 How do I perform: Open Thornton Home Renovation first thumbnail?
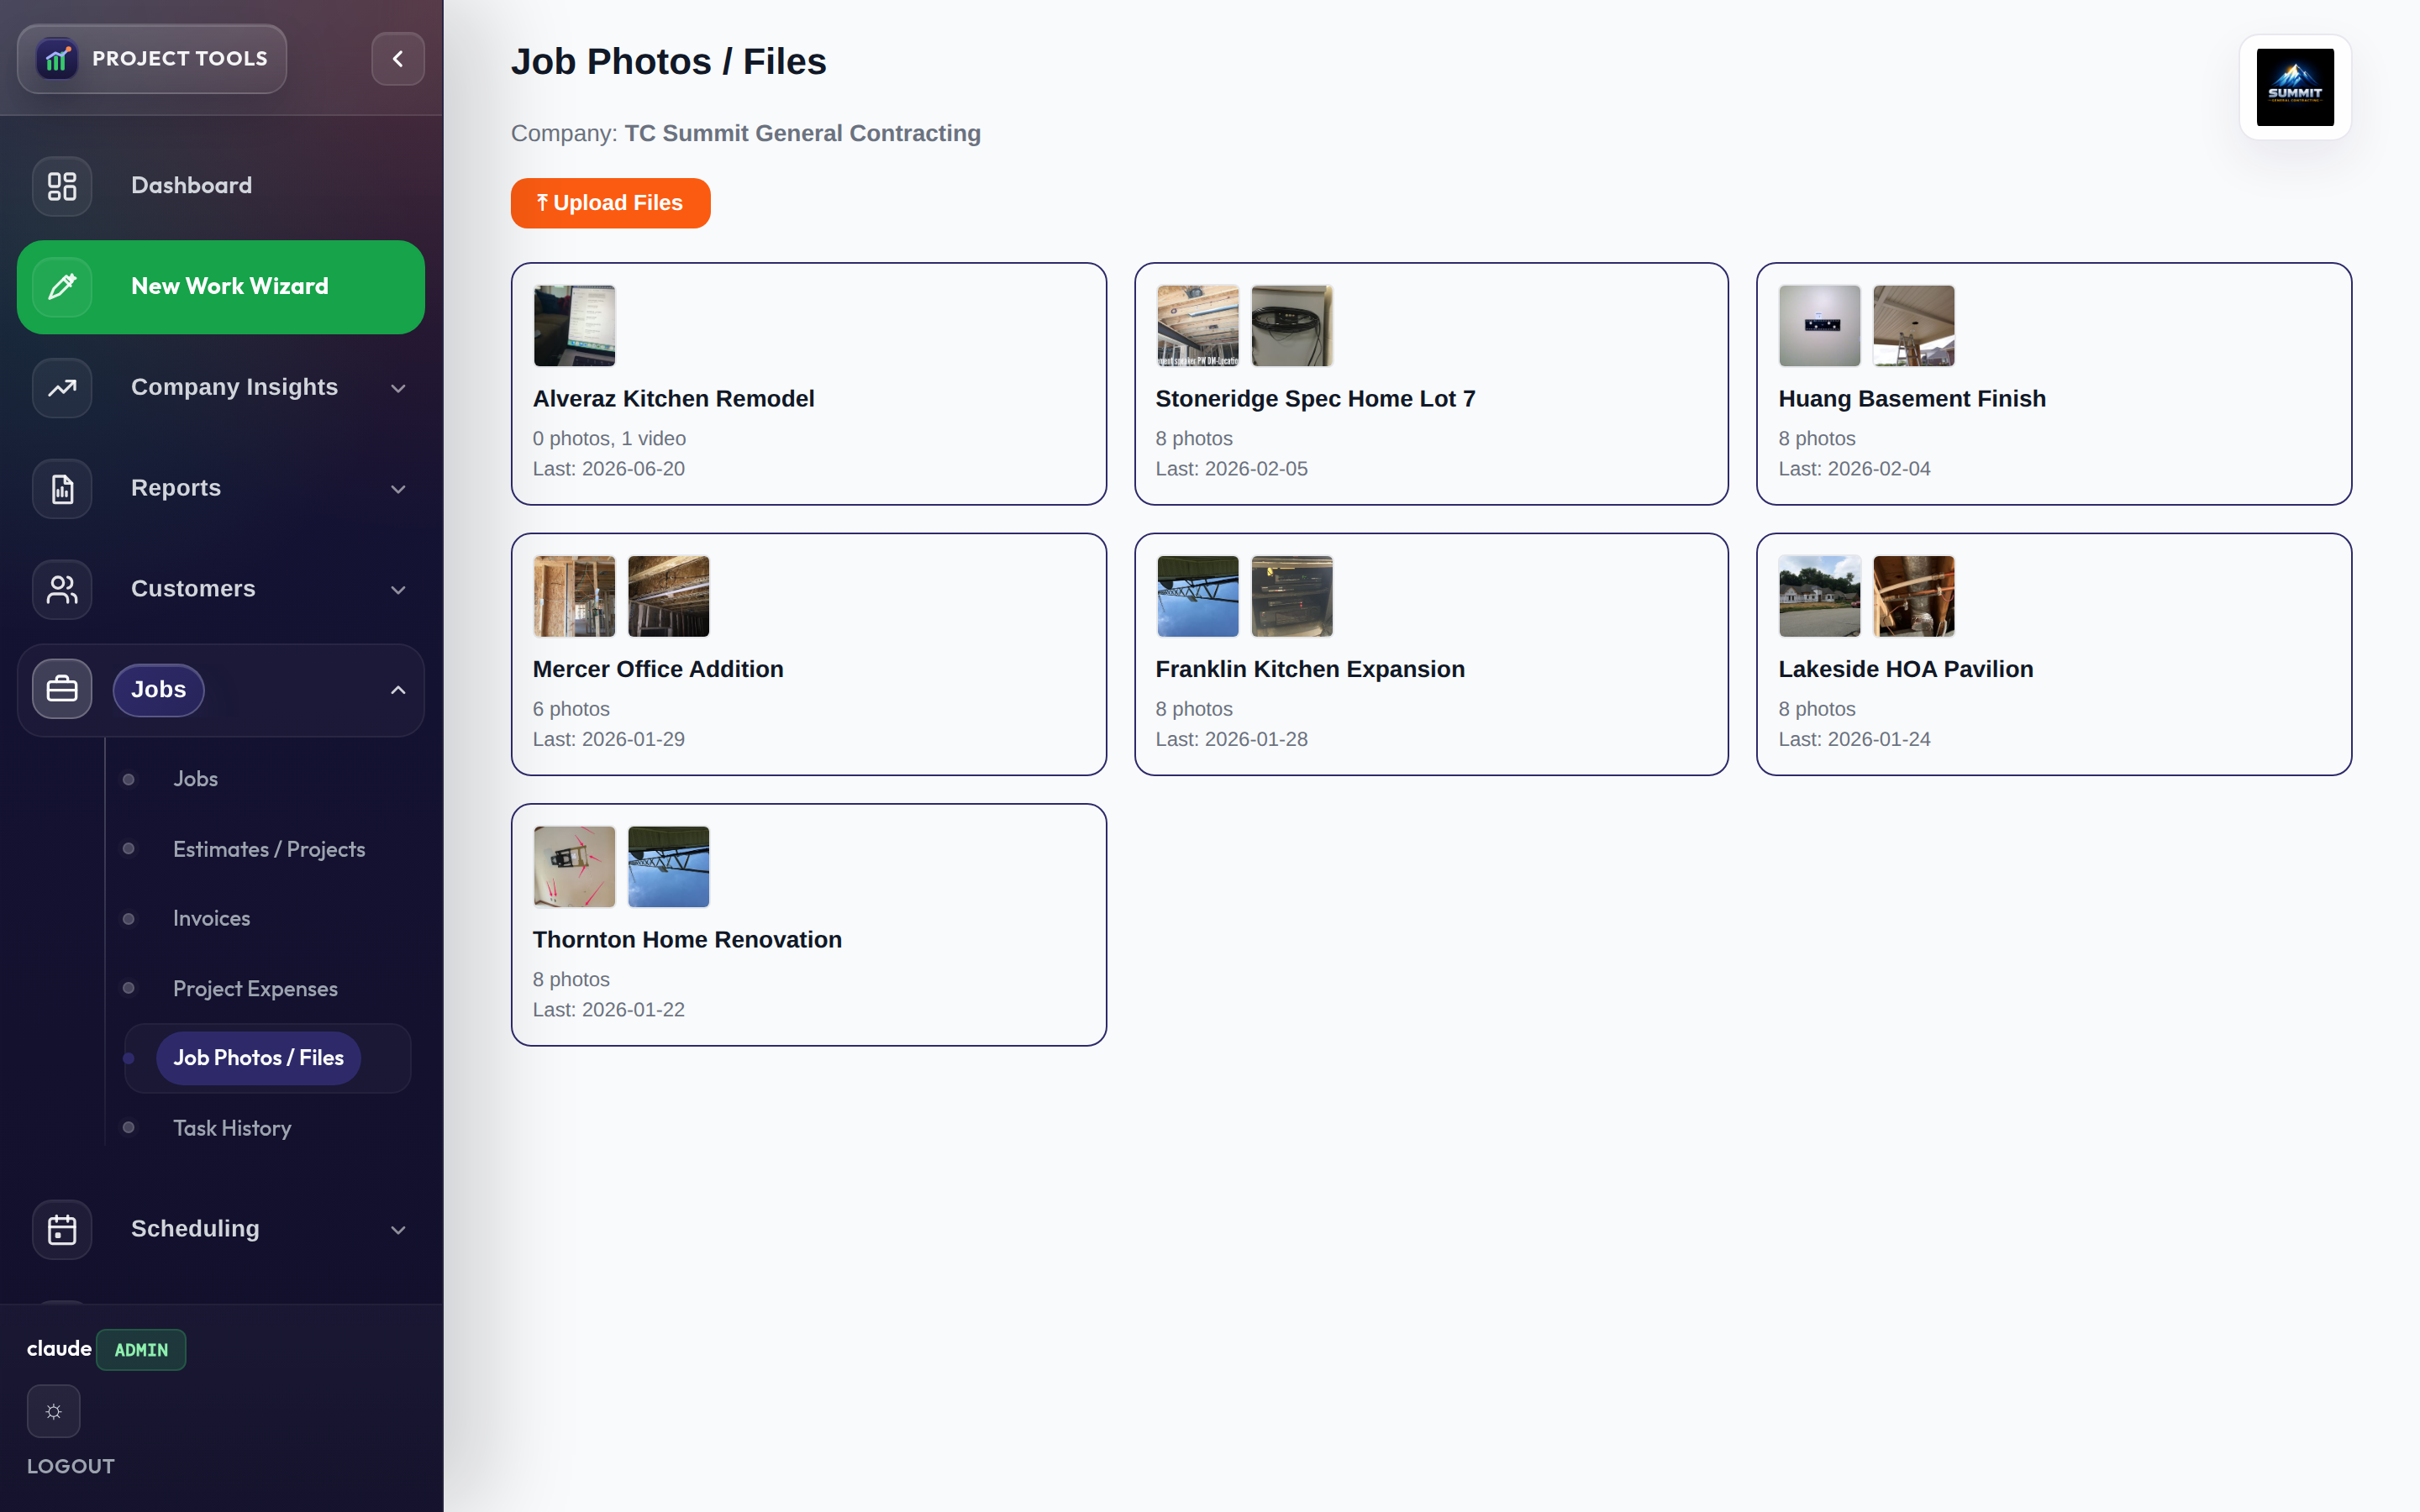574,867
